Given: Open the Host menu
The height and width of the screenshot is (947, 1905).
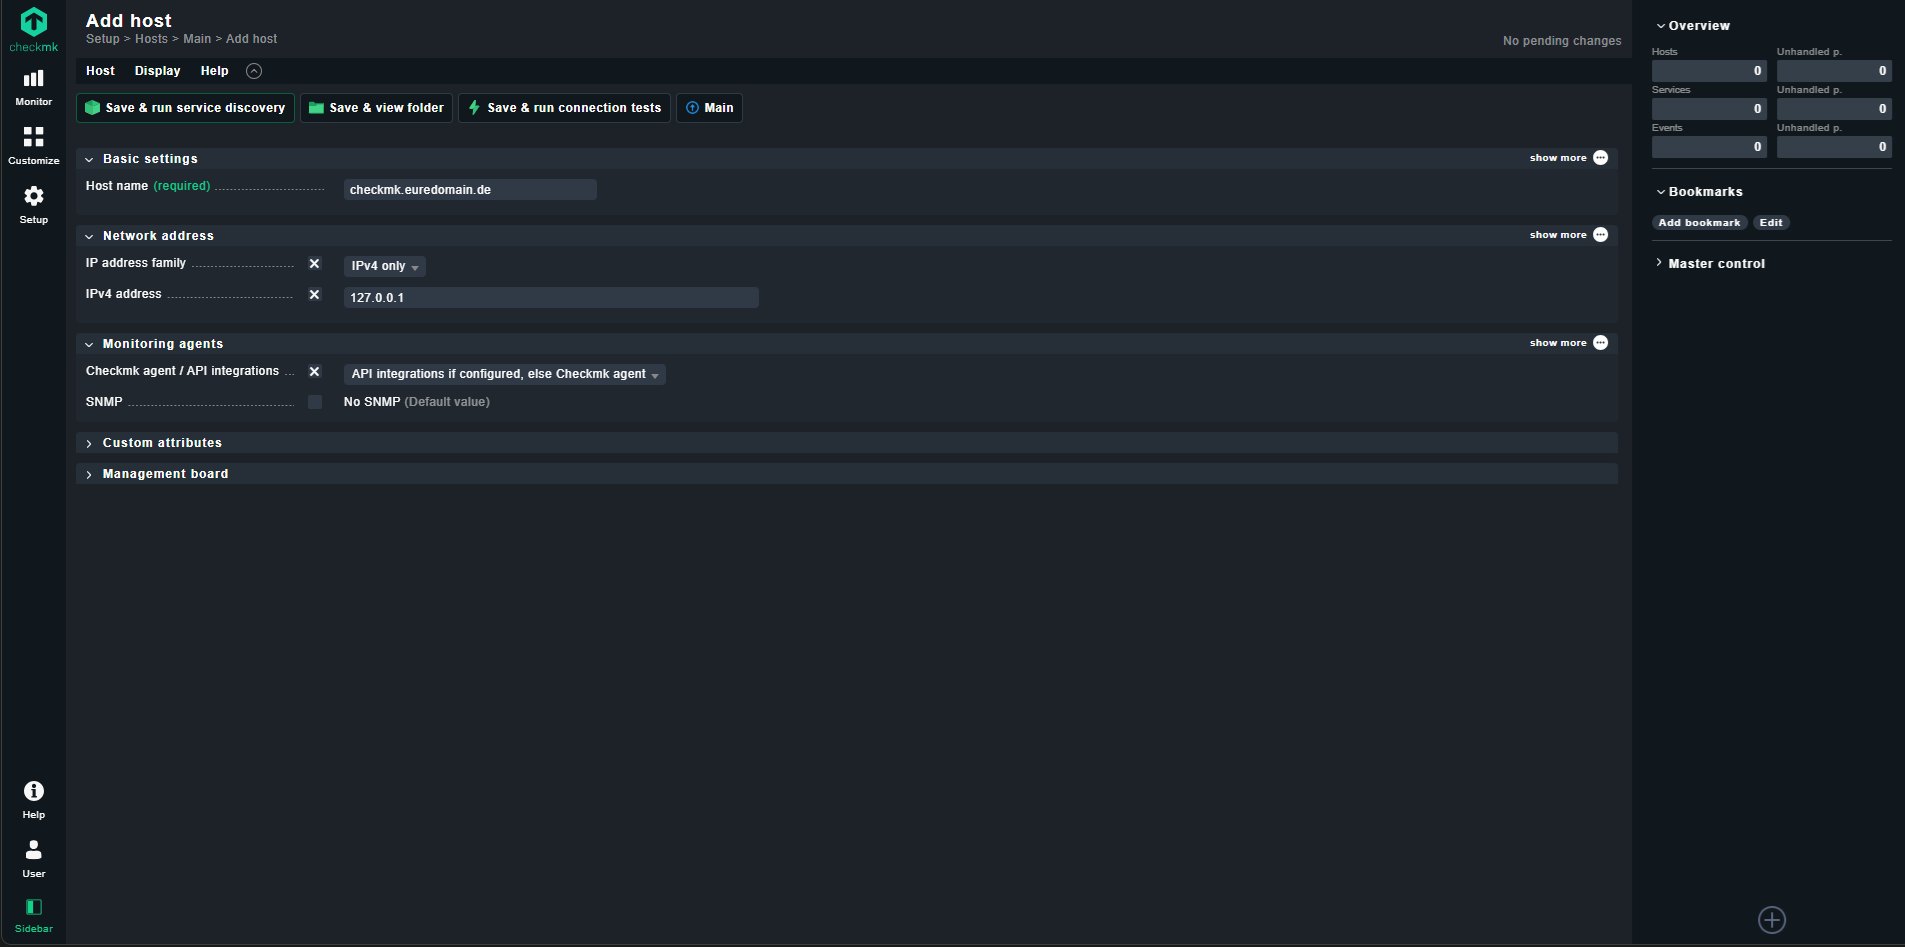Looking at the screenshot, I should coord(100,71).
